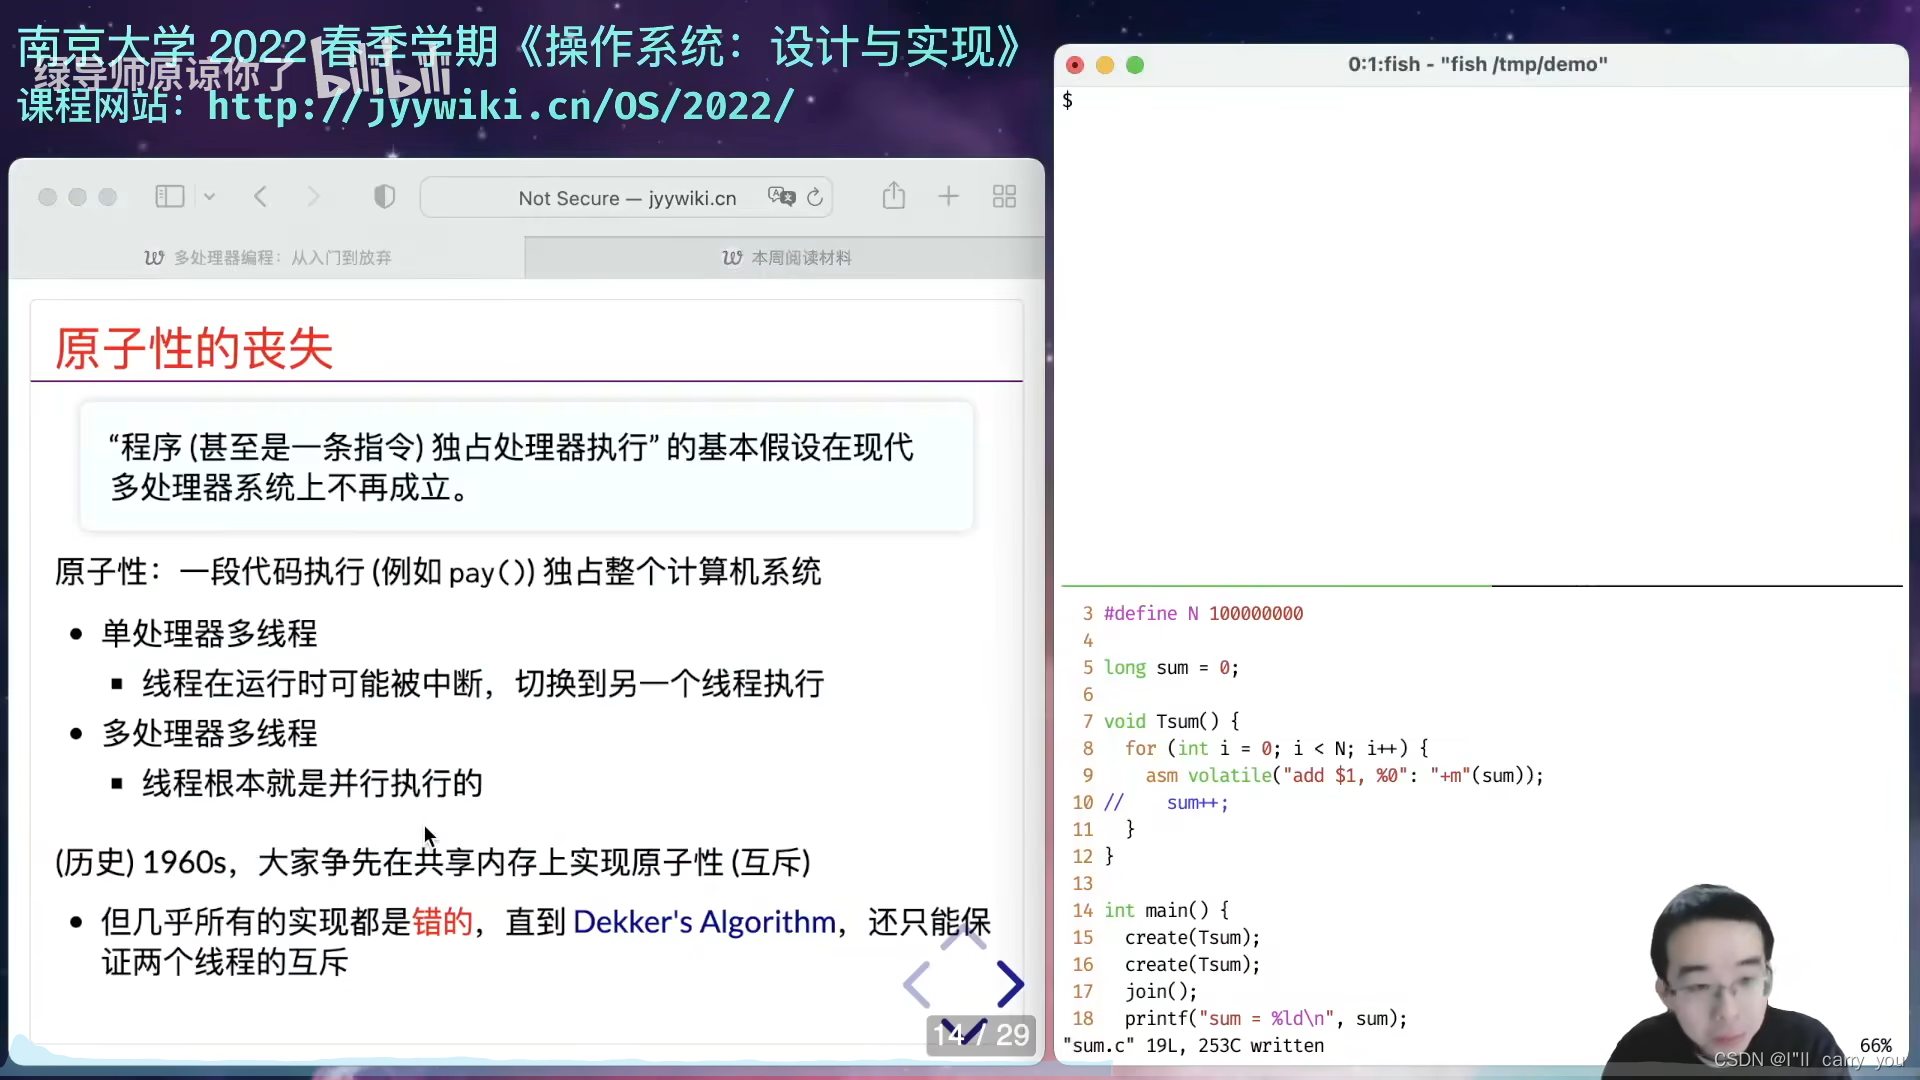Screen dimensions: 1920x1080
Task: Click the macOS green zoom button
Action: pyautogui.click(x=1137, y=65)
